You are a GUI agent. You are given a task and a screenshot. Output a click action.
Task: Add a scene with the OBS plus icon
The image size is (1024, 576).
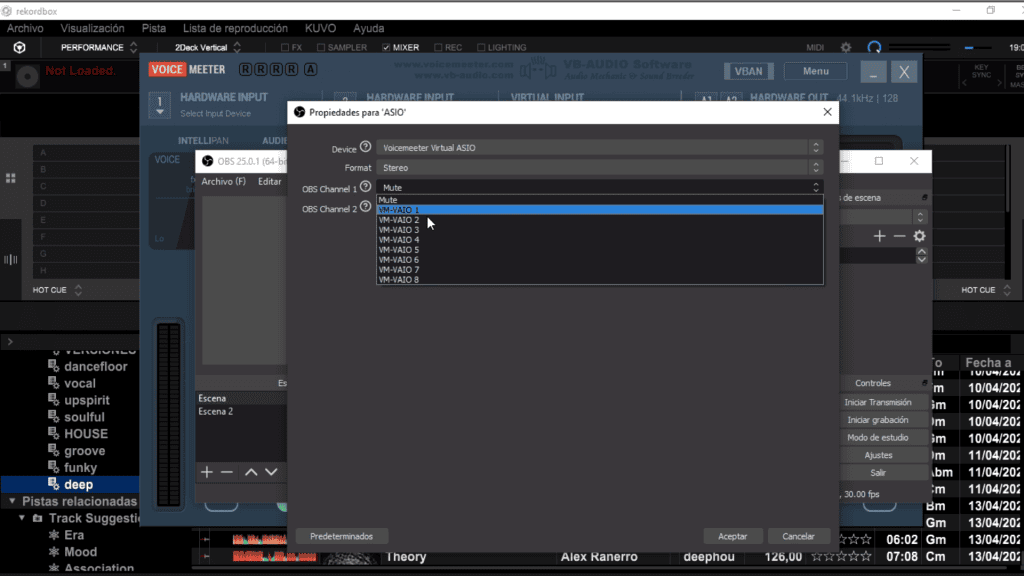(x=206, y=472)
